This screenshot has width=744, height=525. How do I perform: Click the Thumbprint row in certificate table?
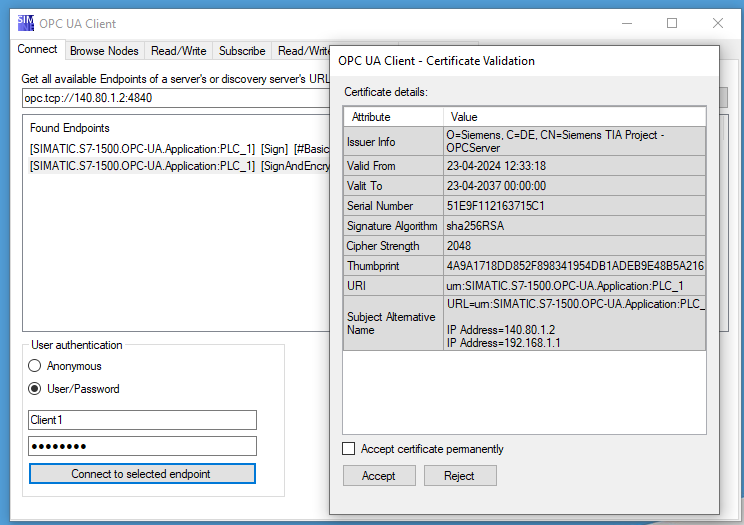(524, 266)
